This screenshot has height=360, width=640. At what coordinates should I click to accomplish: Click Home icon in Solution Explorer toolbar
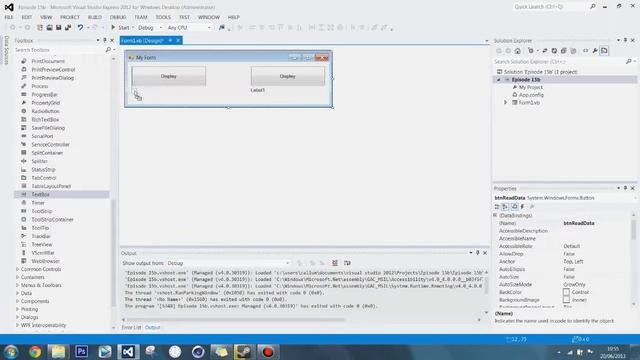(518, 51)
